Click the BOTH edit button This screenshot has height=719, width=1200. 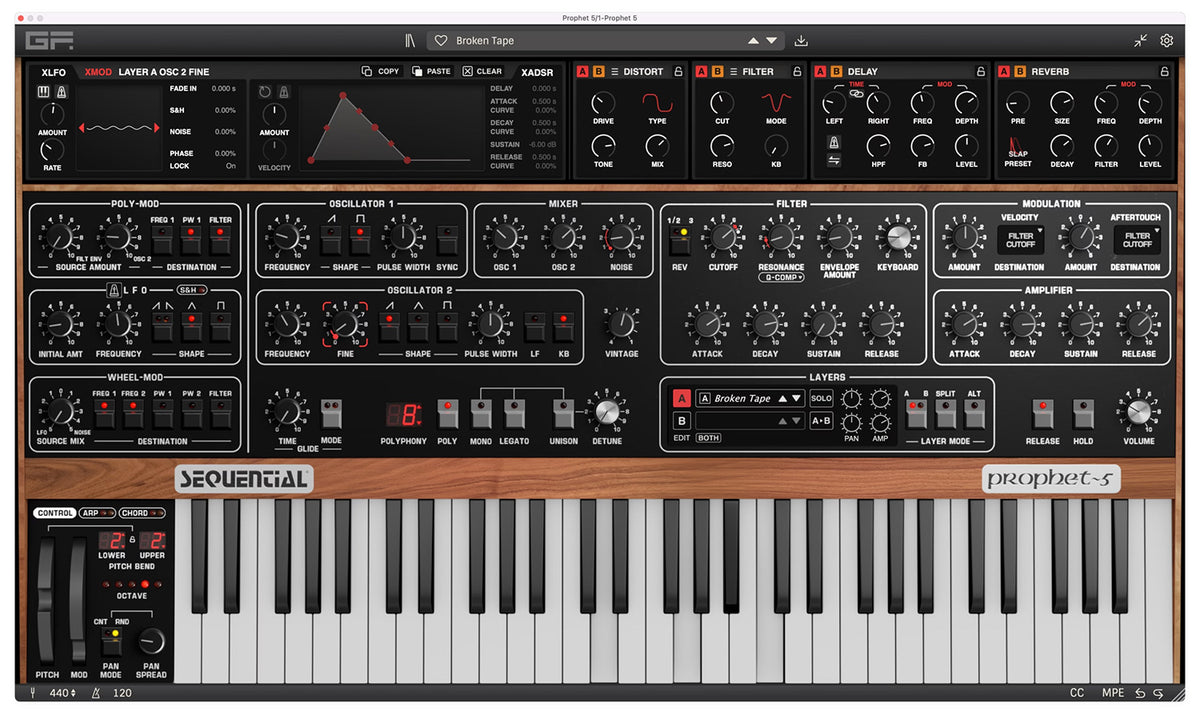(708, 438)
